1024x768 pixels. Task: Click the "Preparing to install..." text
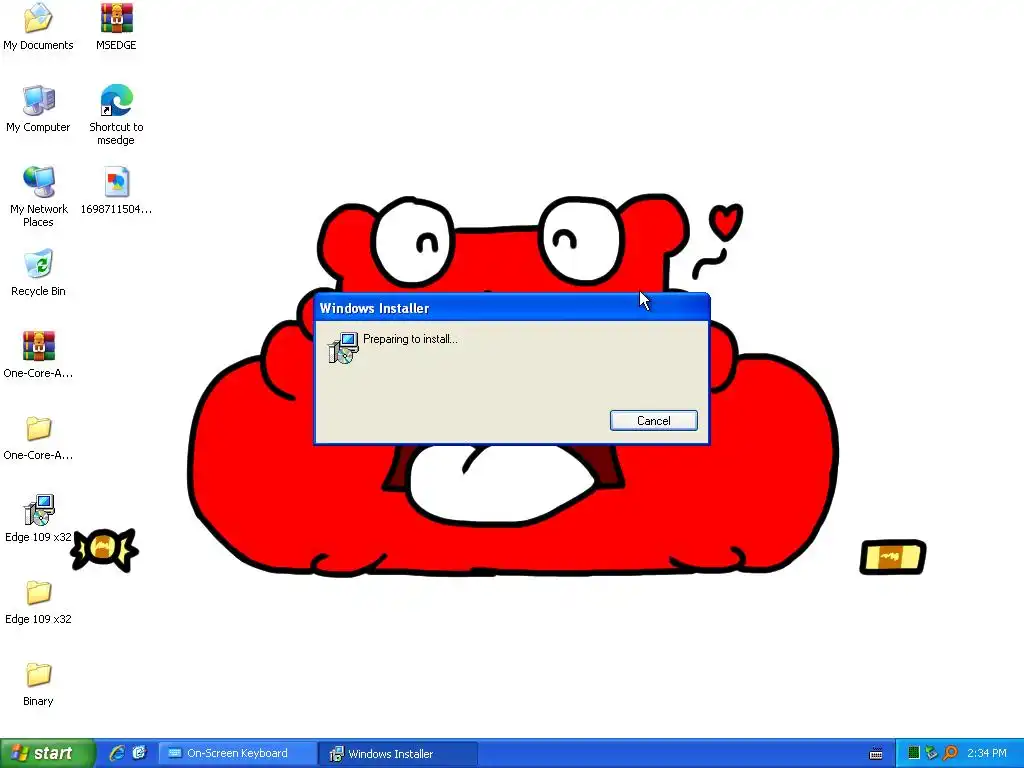point(410,339)
